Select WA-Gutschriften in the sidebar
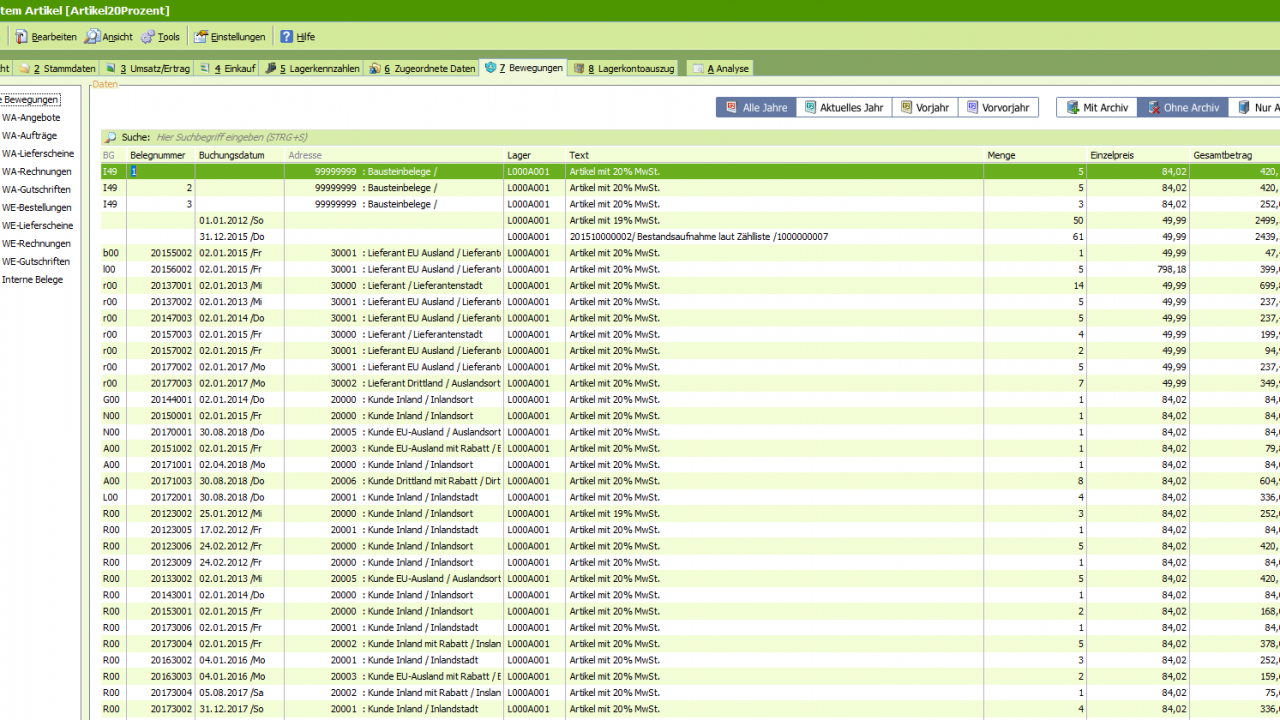Viewport: 1280px width, 720px height. tap(37, 190)
